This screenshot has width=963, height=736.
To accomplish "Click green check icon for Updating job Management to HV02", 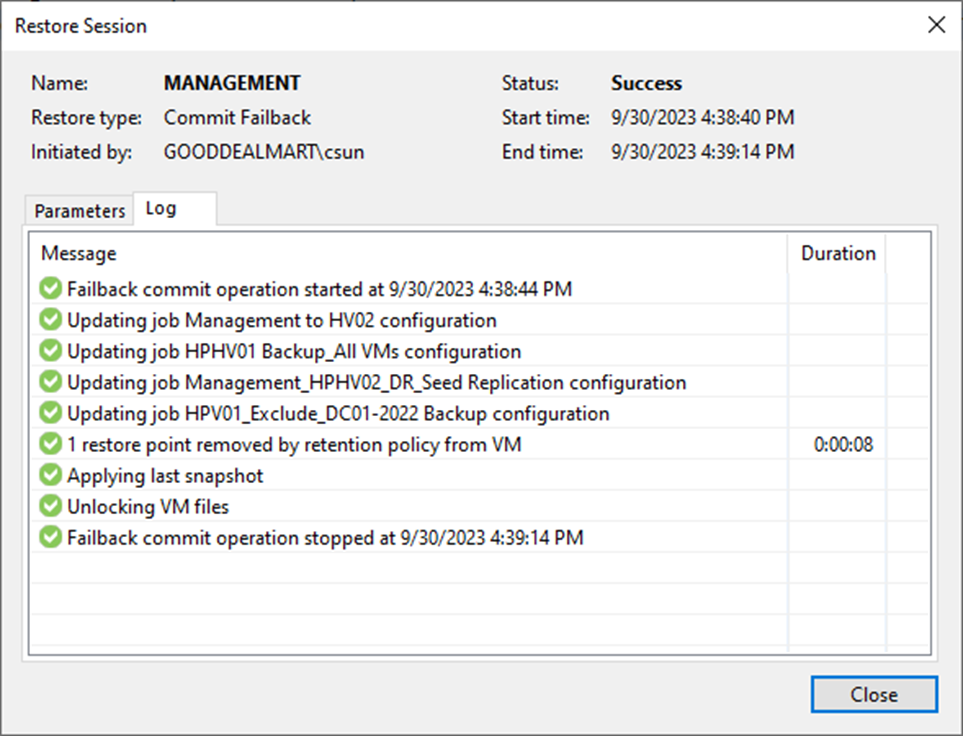I will 50,320.
